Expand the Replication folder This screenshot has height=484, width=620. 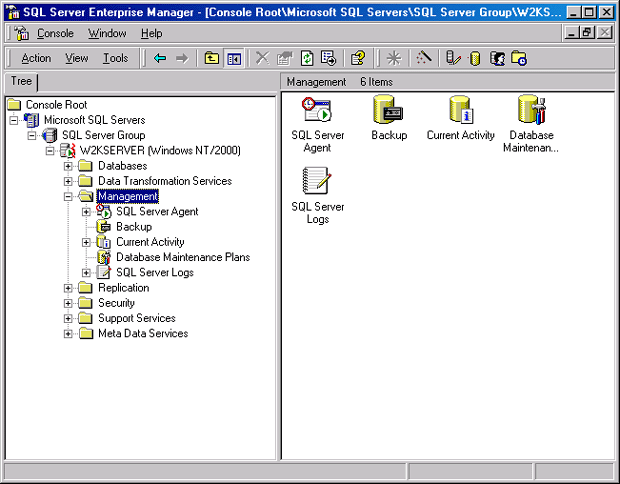68,288
